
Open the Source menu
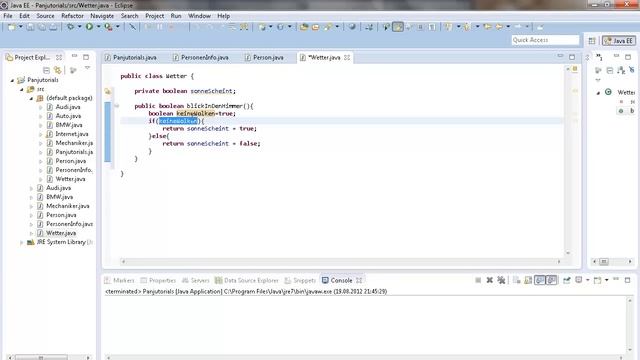pos(45,16)
